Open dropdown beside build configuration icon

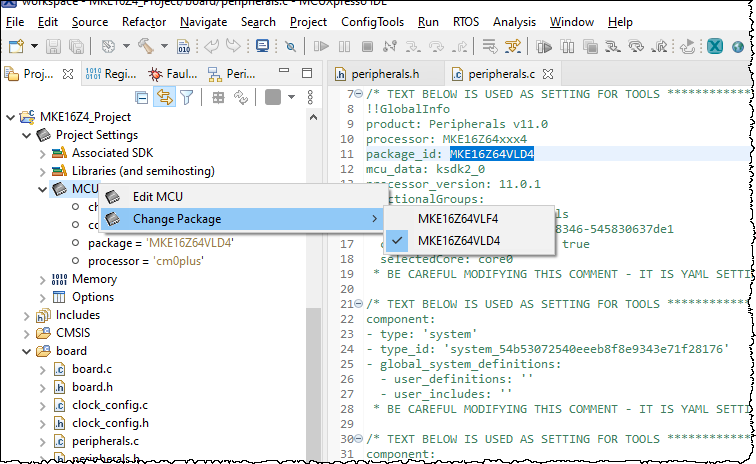click(126, 47)
